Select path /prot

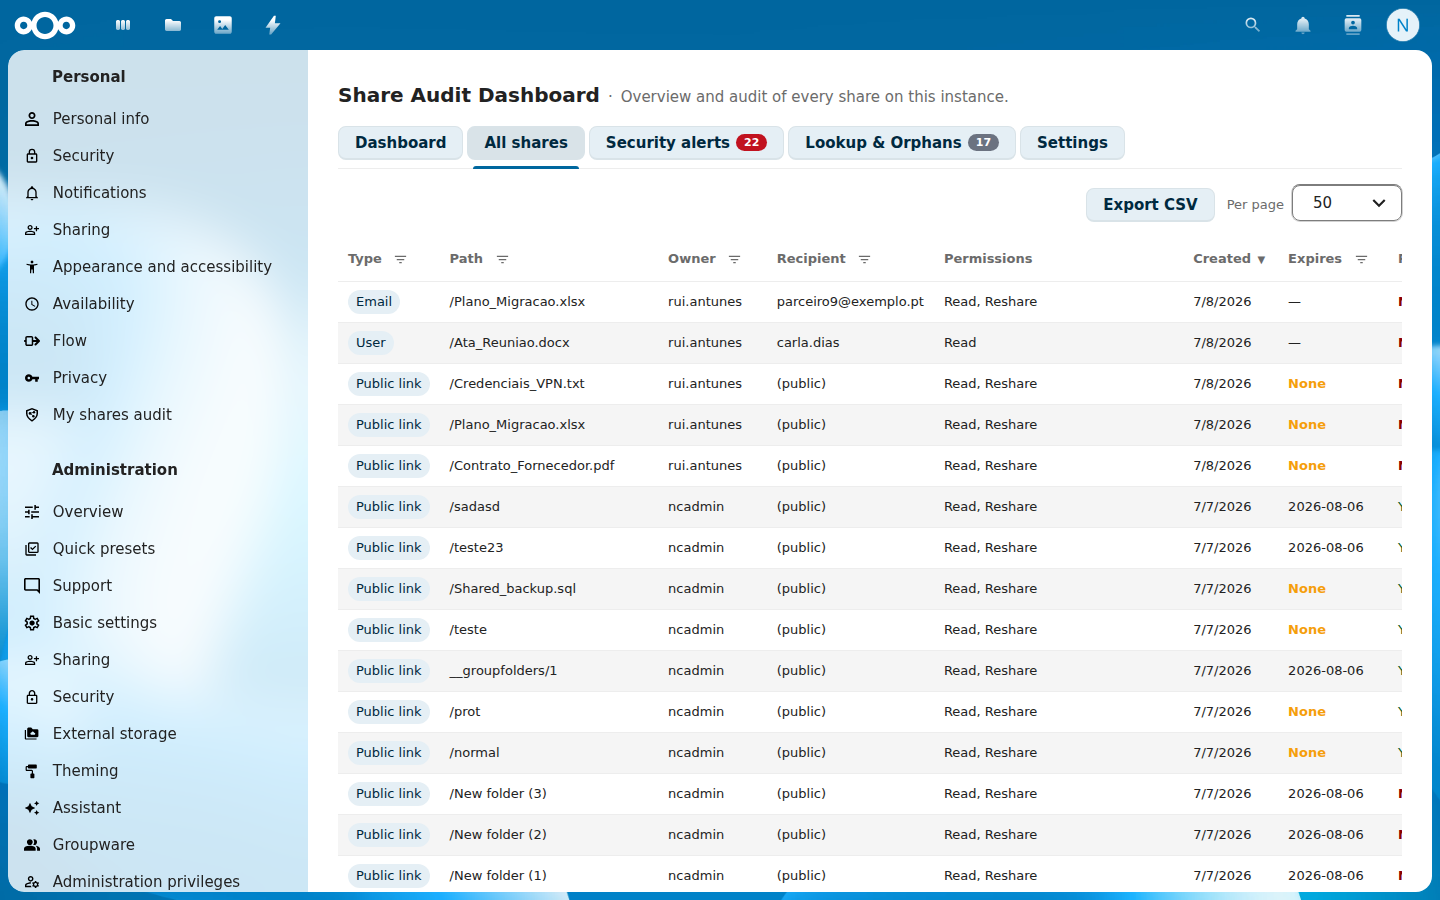pyautogui.click(x=465, y=712)
